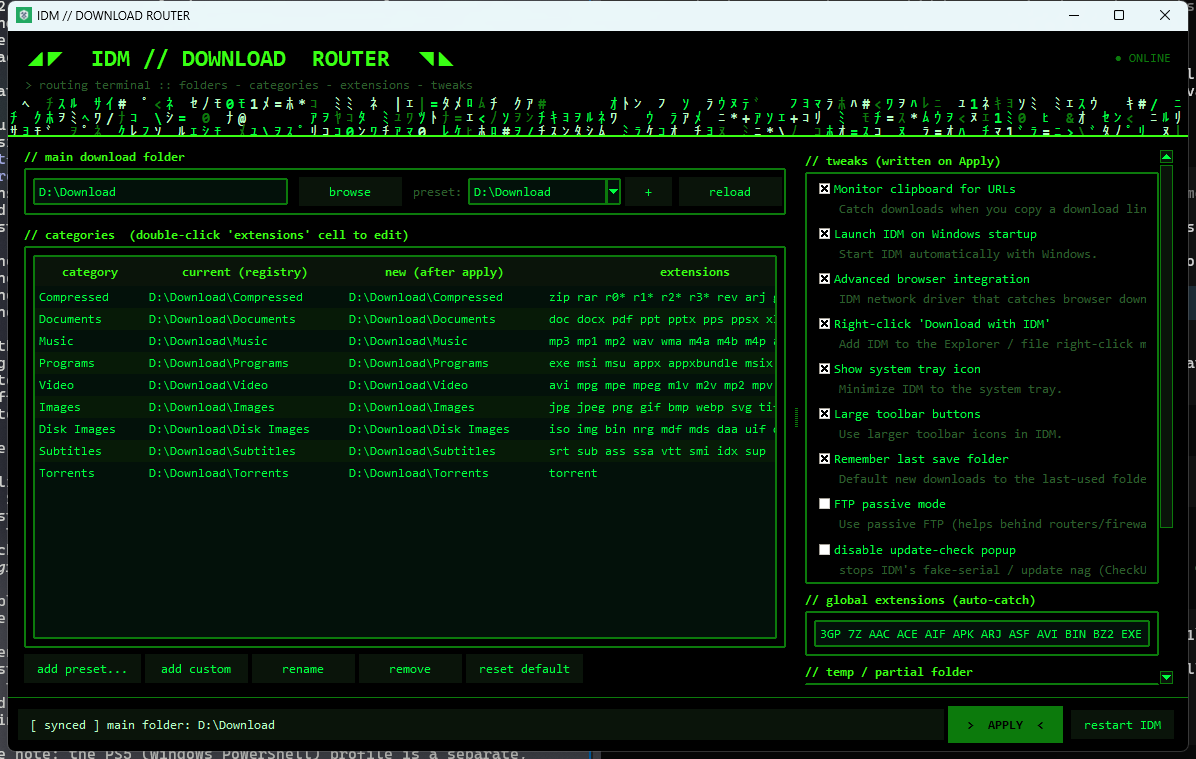The height and width of the screenshot is (759, 1196).
Task: Click the remove button
Action: 410,669
